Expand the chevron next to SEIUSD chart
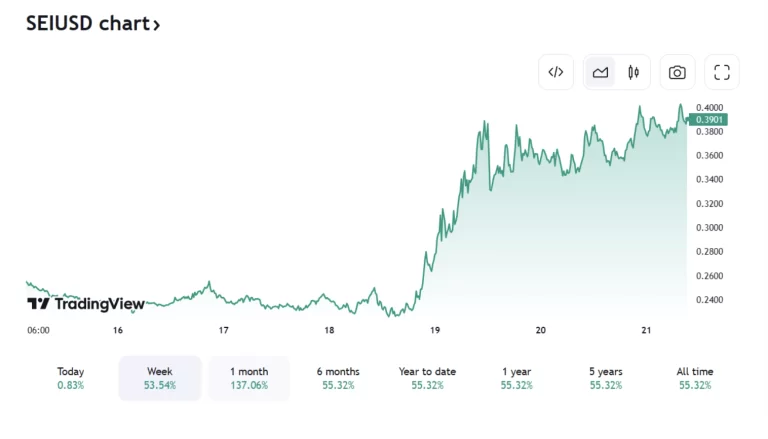The width and height of the screenshot is (768, 439). pyautogui.click(x=156, y=25)
